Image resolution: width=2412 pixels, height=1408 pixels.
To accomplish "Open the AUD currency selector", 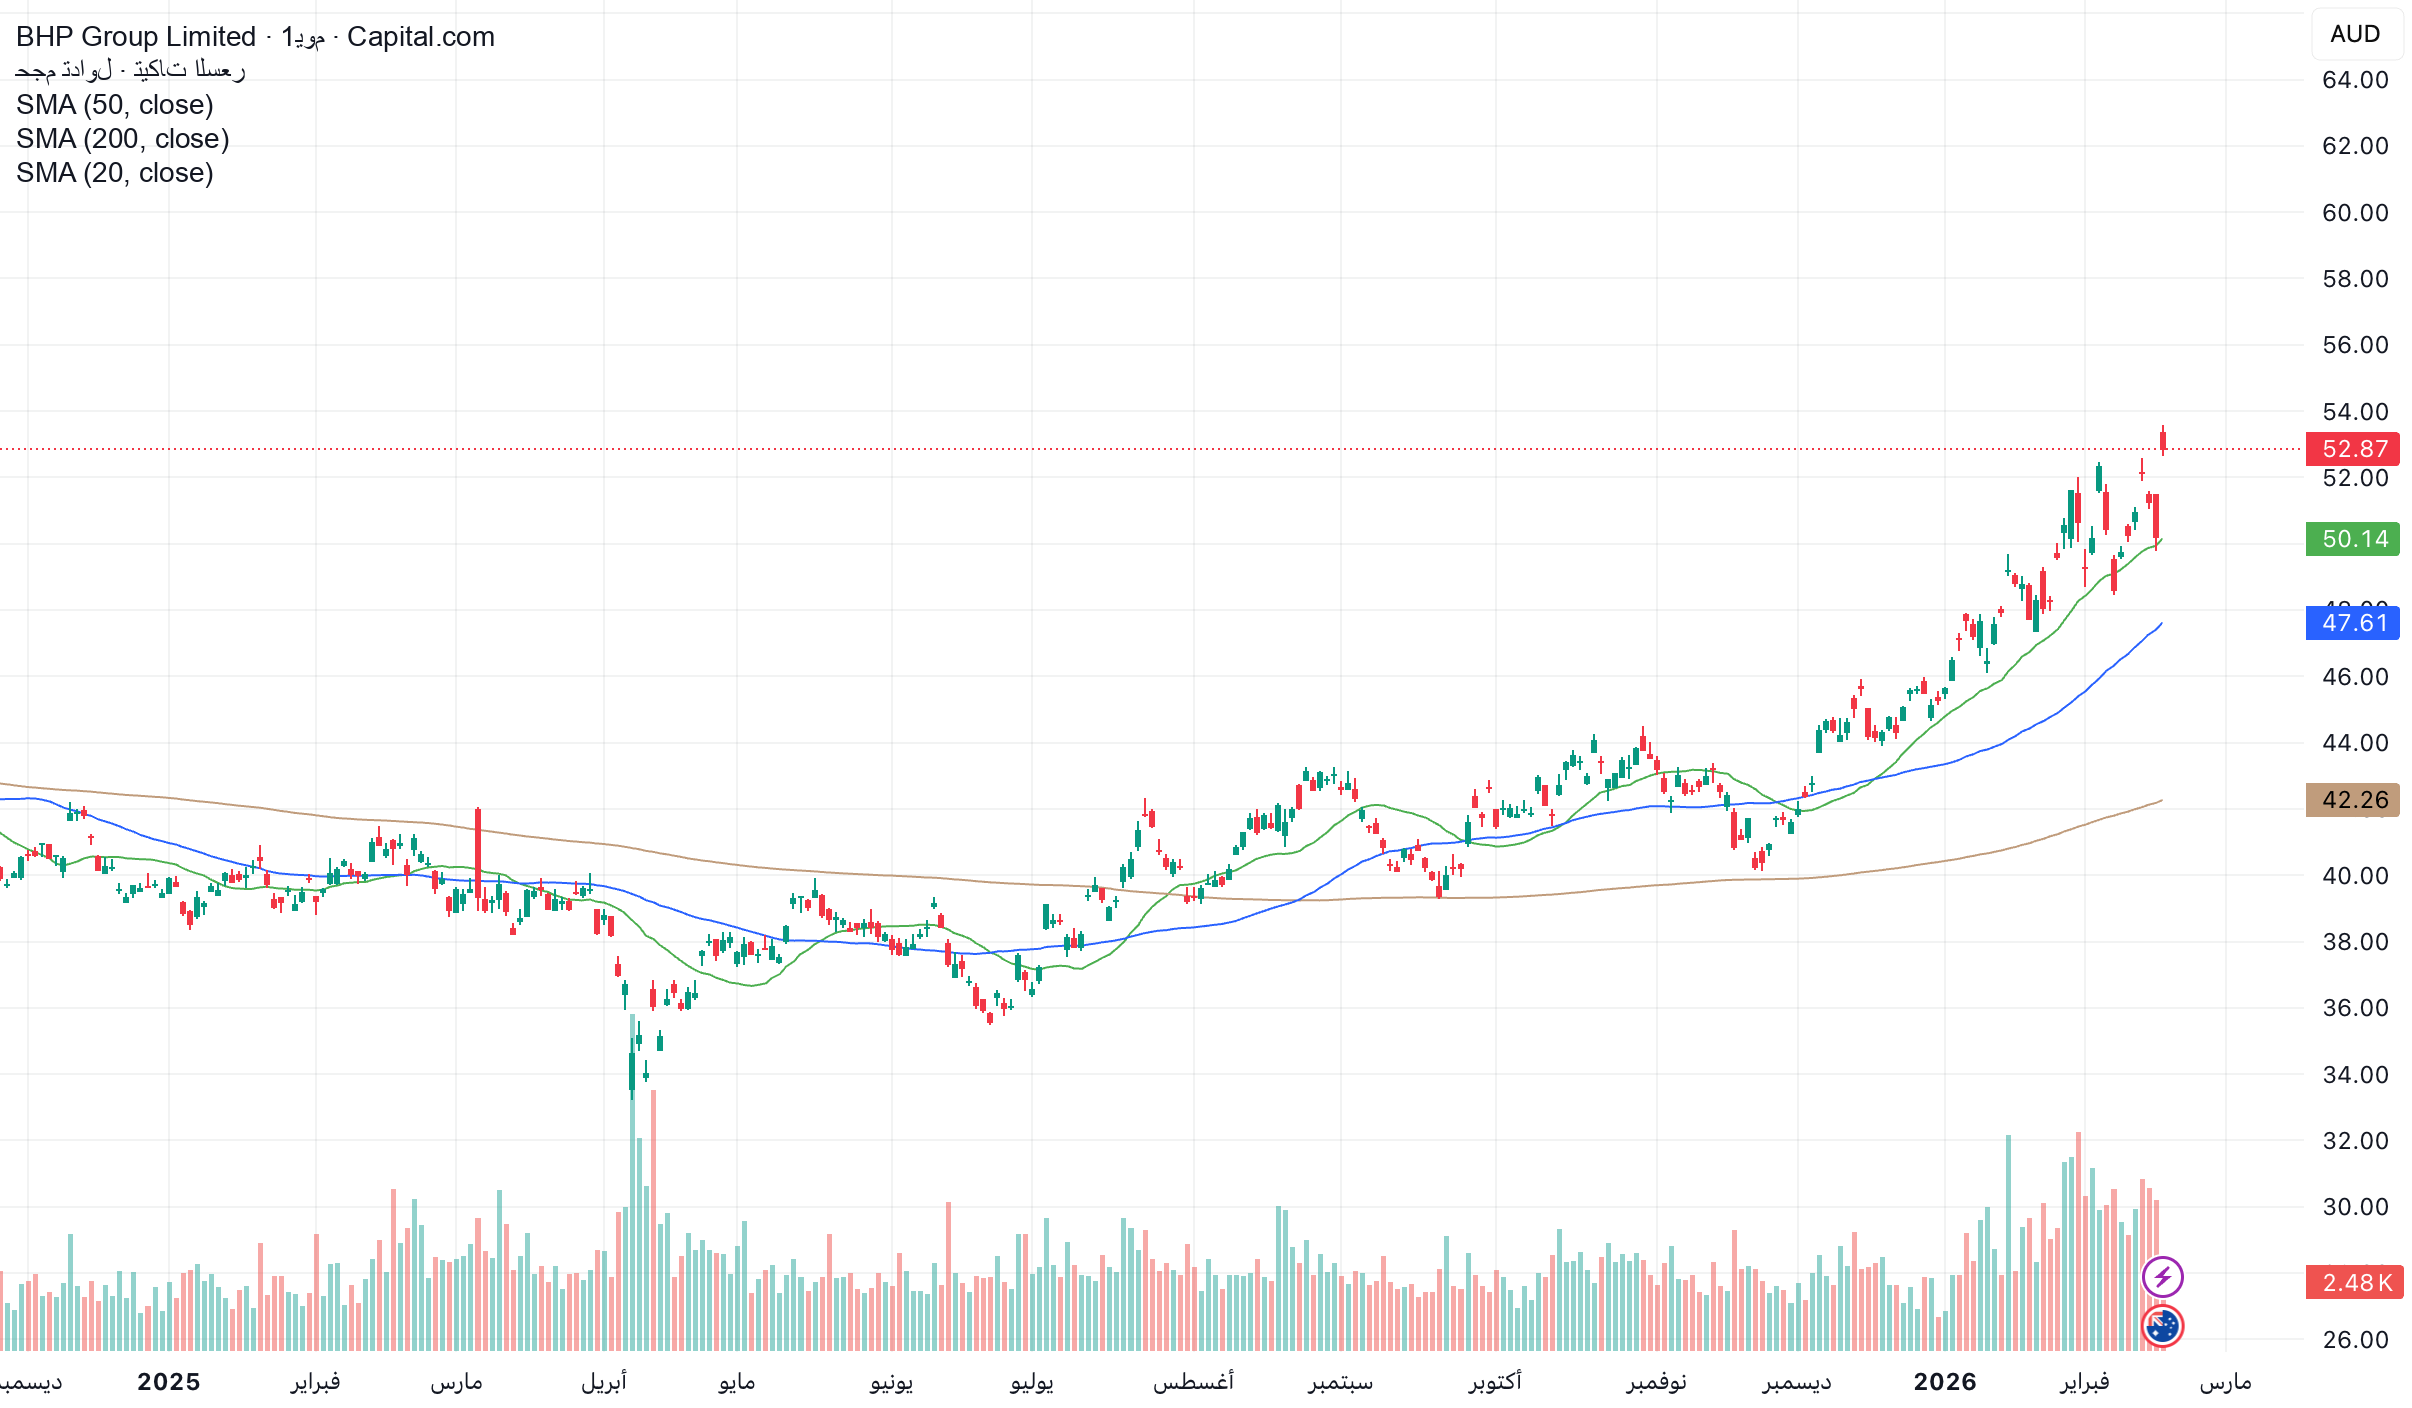I will coord(2355,34).
